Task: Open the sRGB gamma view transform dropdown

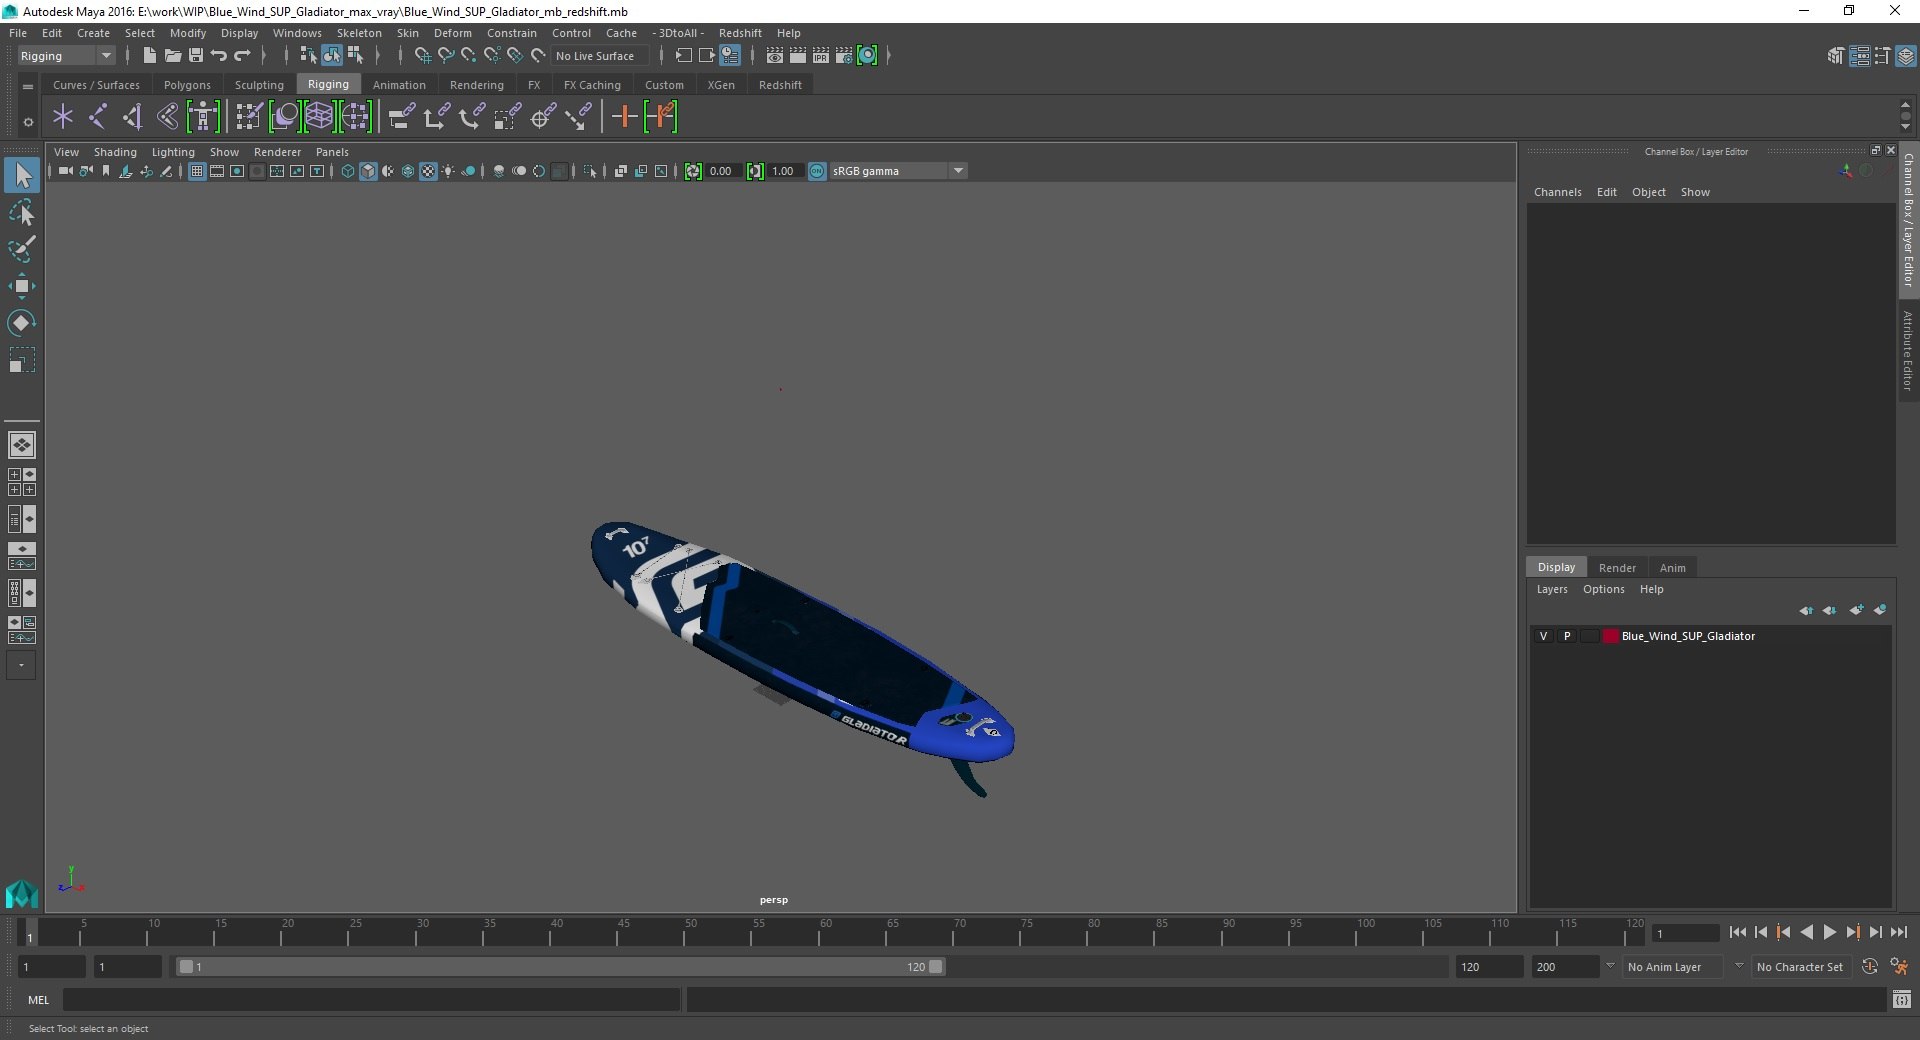Action: 958,171
